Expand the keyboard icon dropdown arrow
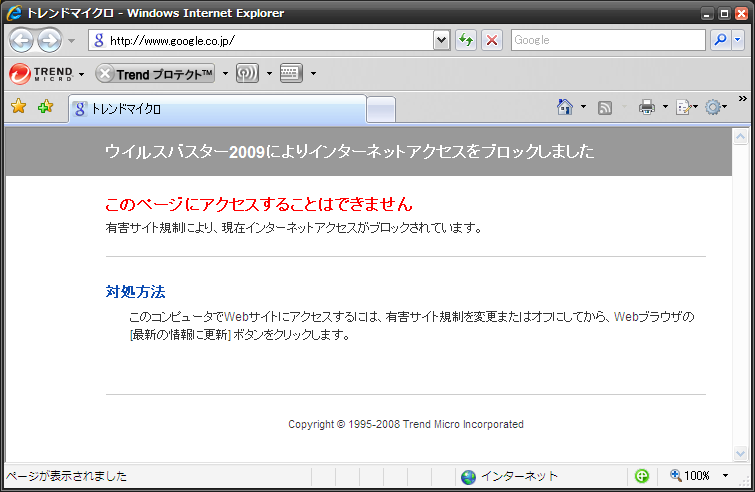Image resolution: width=755 pixels, height=492 pixels. pos(313,74)
